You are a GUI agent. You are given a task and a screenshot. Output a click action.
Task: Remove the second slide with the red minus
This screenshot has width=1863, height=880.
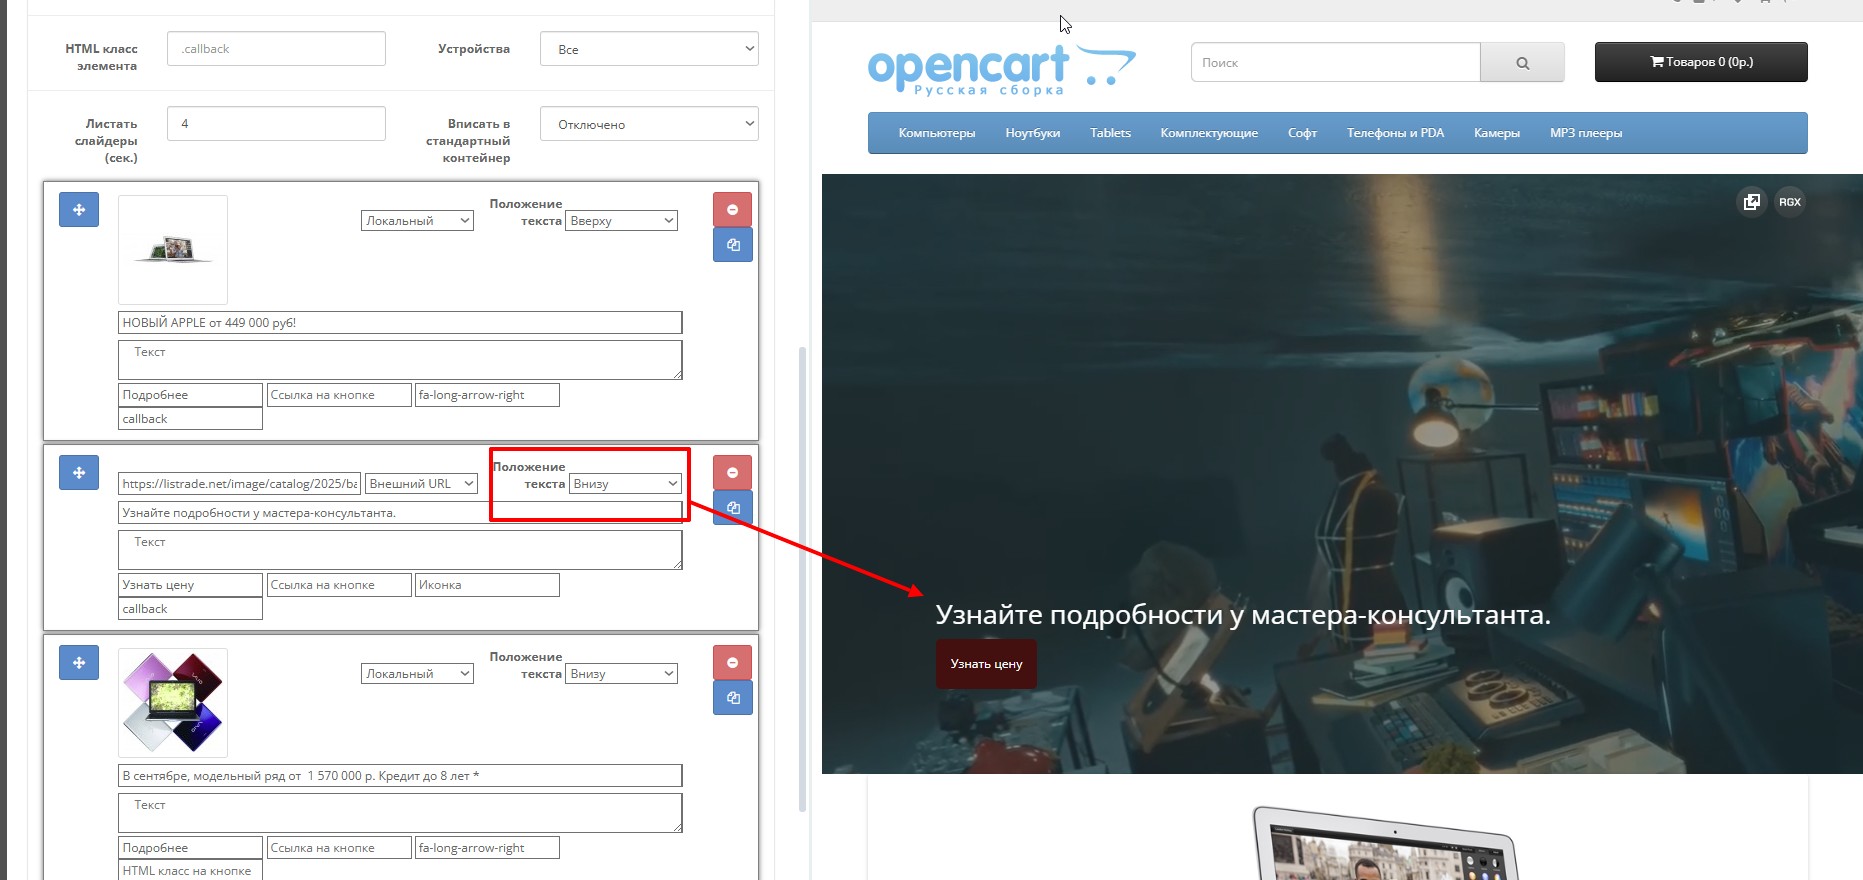732,473
